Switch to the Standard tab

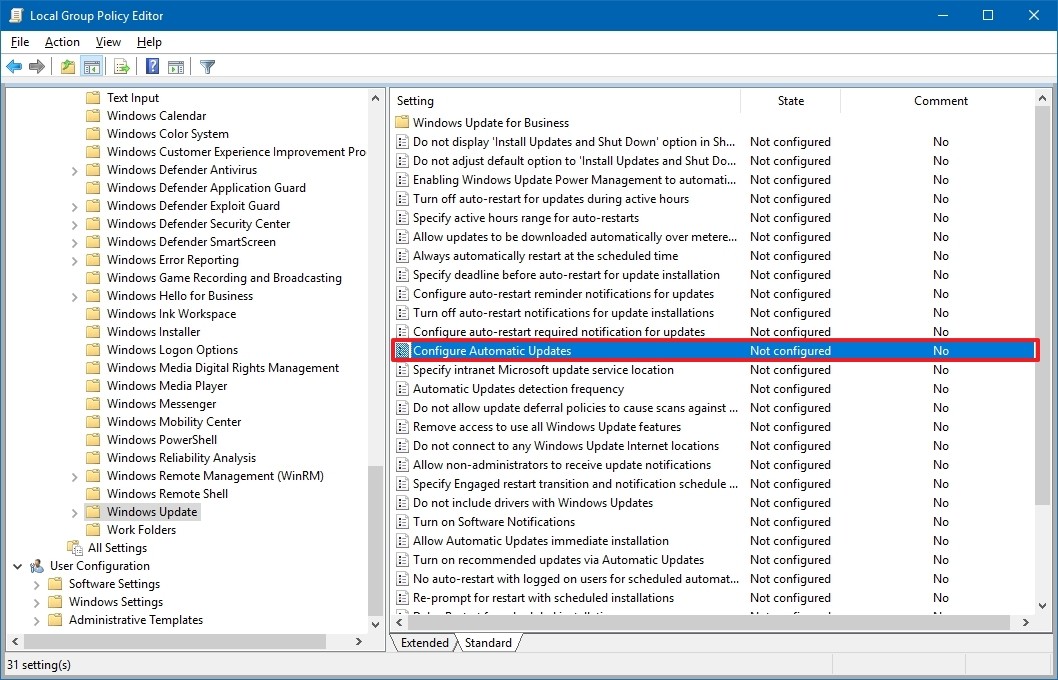tap(488, 643)
